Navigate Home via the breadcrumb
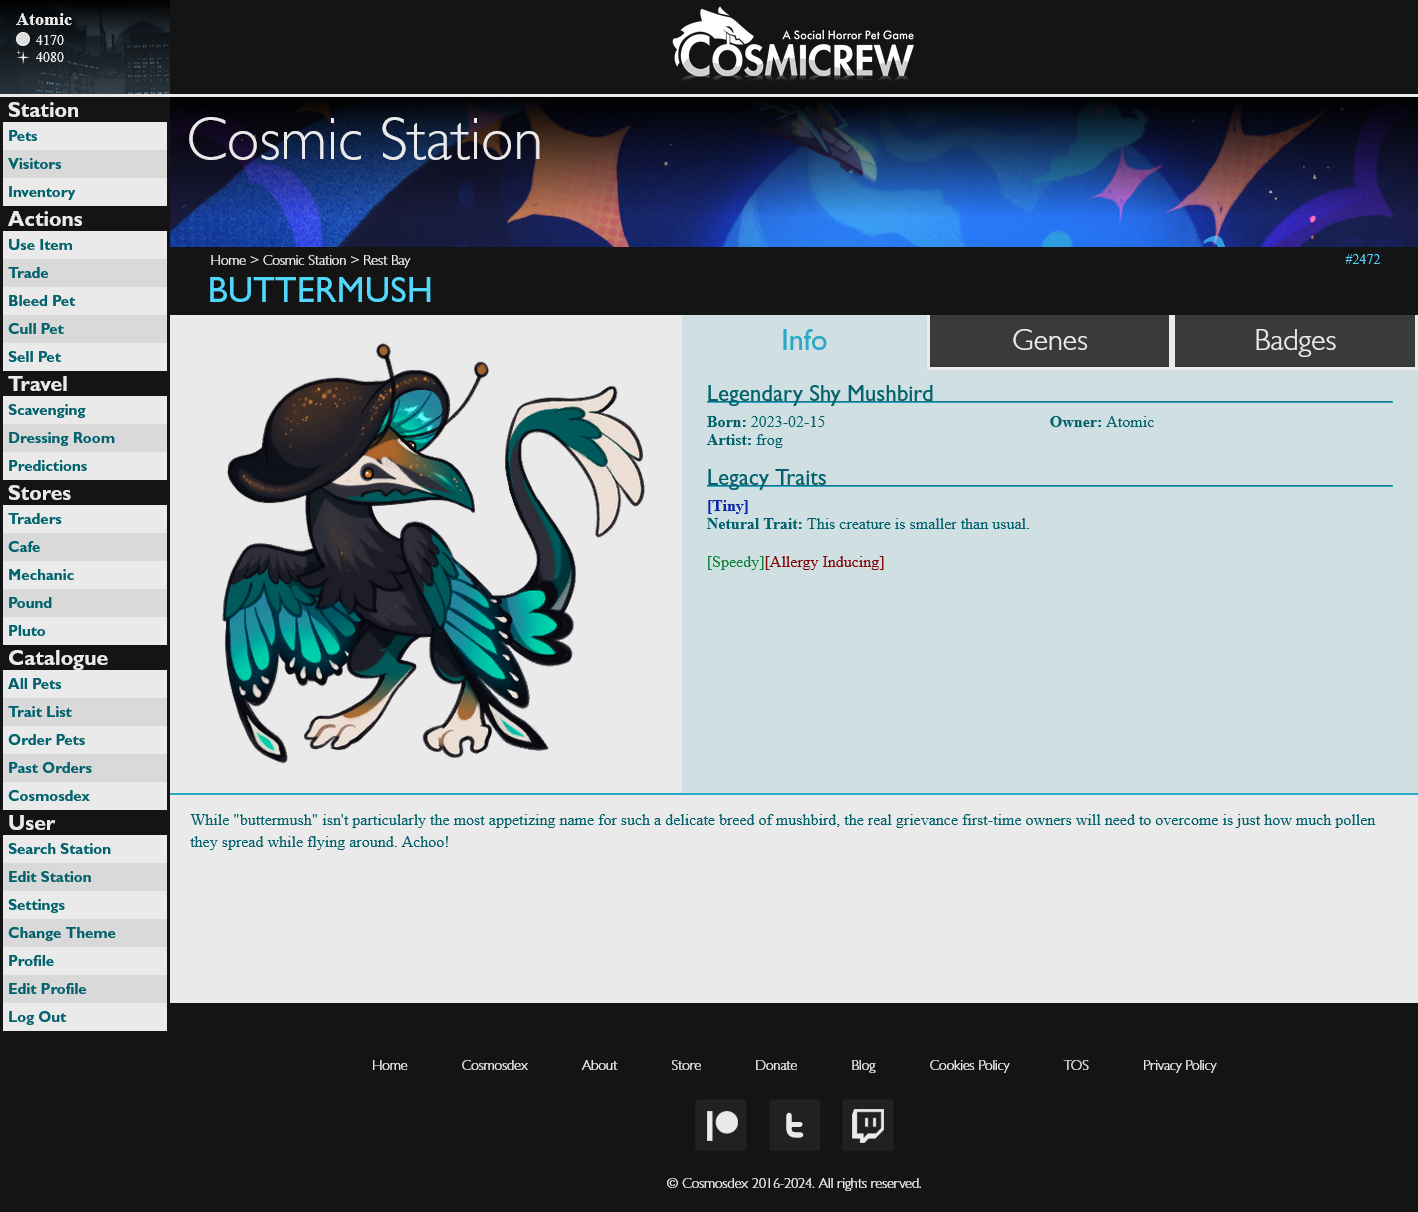This screenshot has width=1418, height=1212. coord(228,260)
